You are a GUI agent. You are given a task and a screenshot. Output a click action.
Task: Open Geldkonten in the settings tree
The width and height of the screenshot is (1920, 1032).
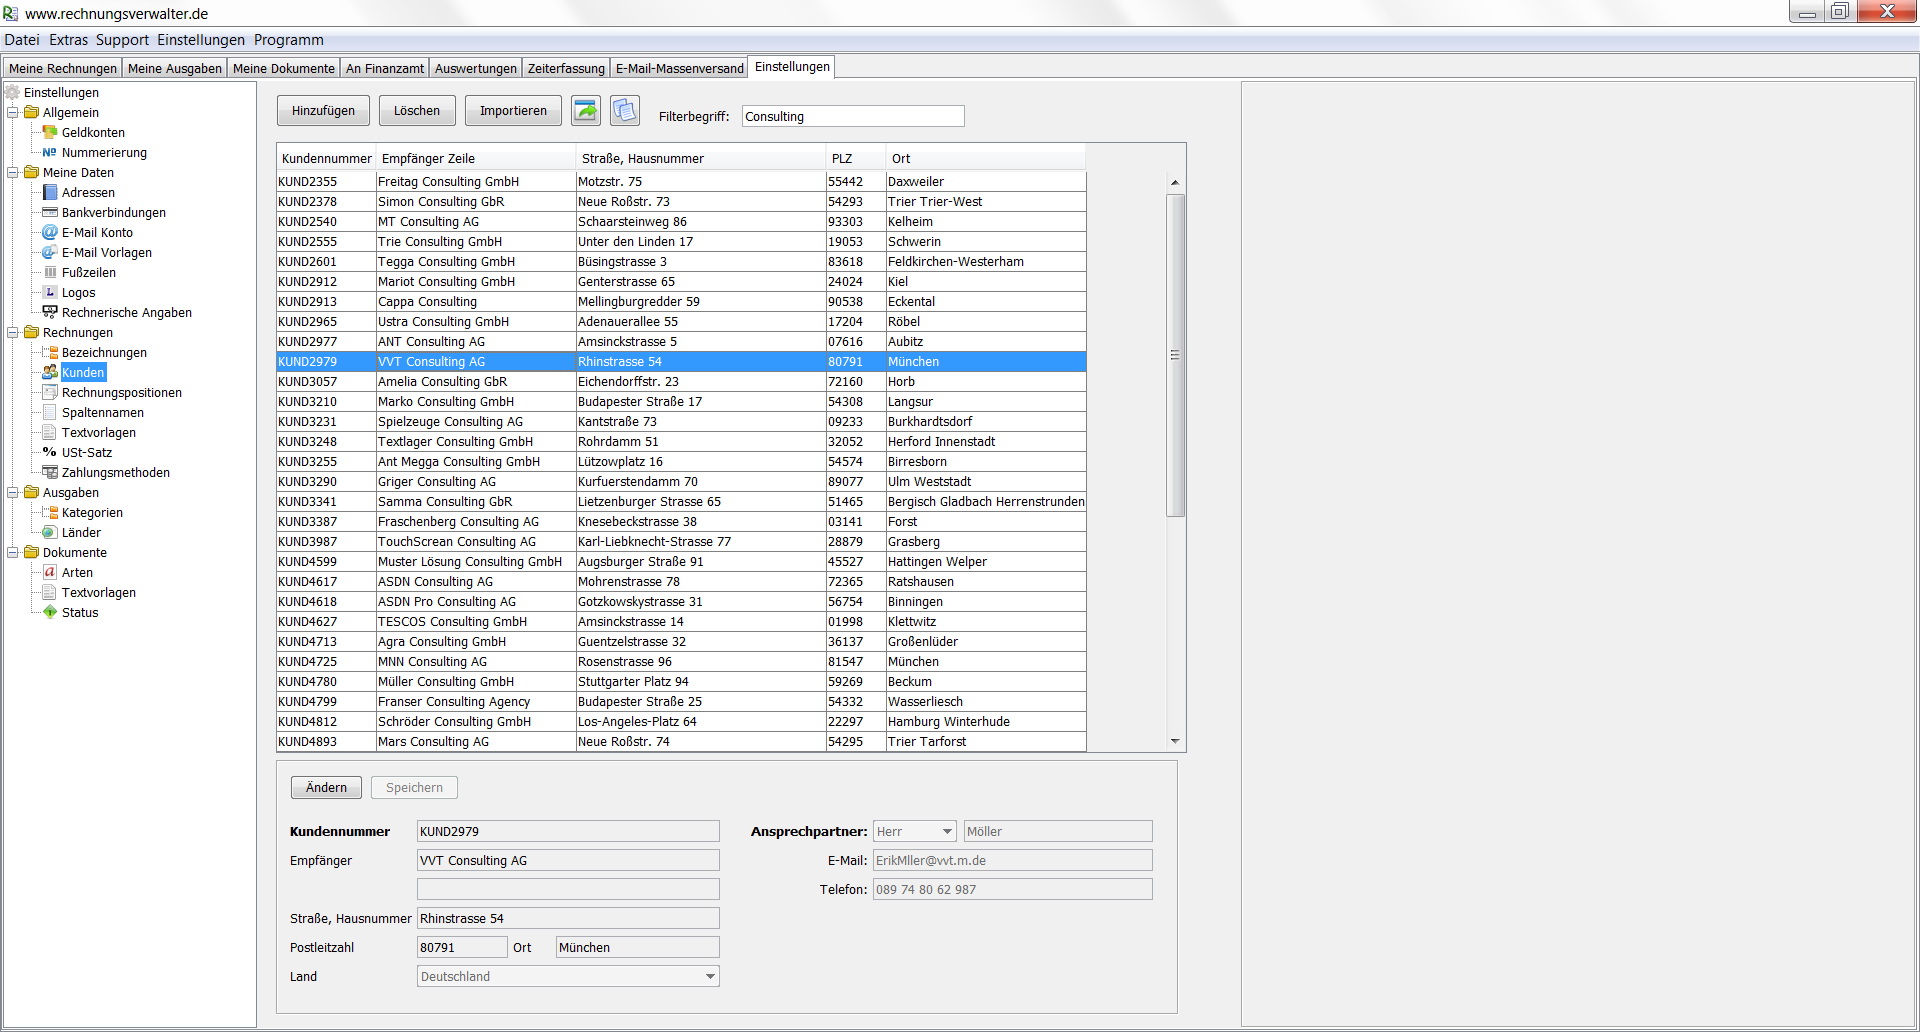(x=92, y=133)
